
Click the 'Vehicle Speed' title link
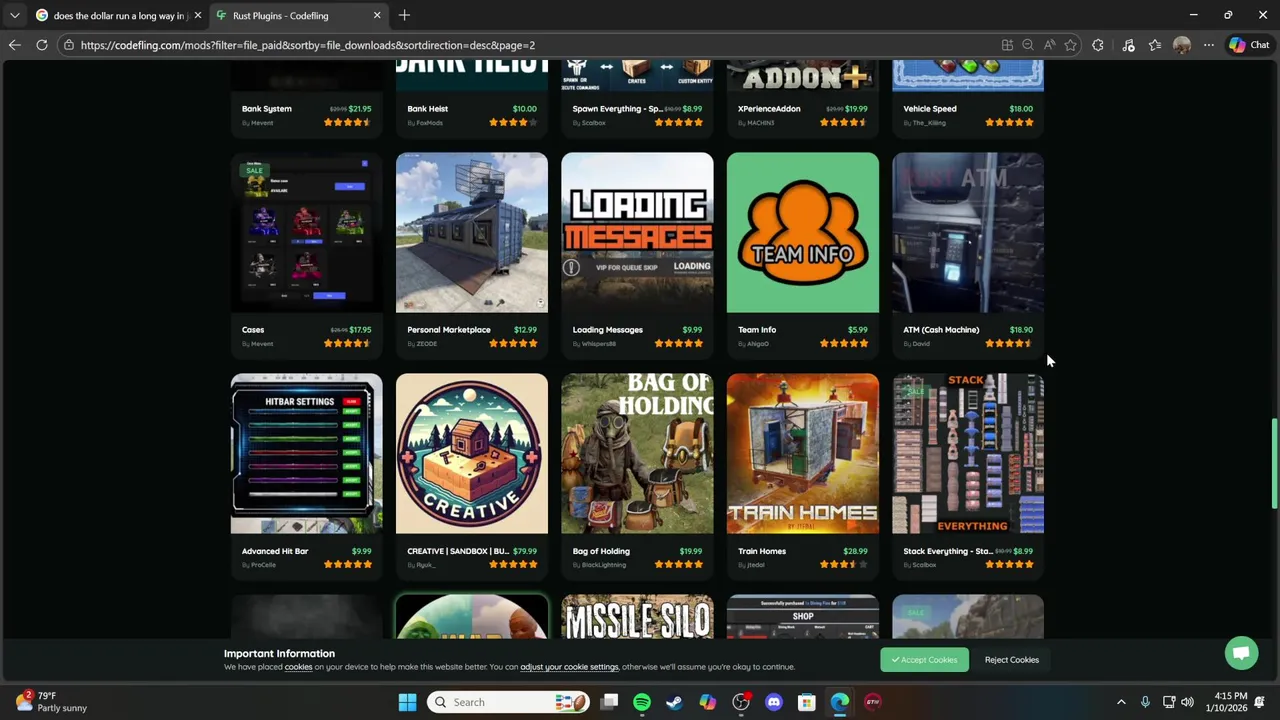click(x=930, y=109)
